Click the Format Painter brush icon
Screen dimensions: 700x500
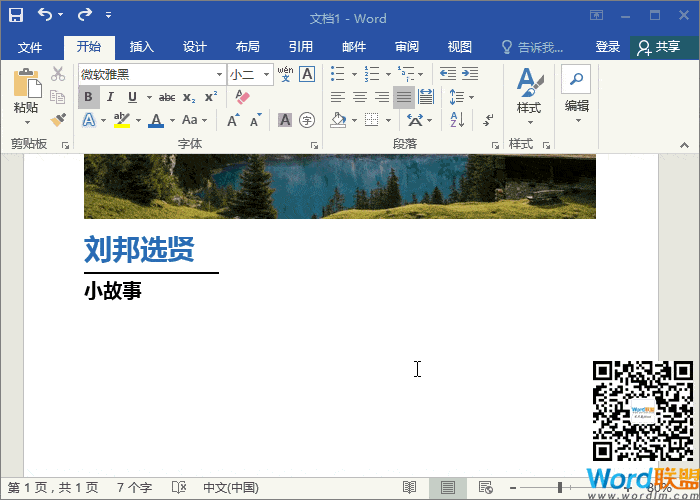[x=58, y=120]
